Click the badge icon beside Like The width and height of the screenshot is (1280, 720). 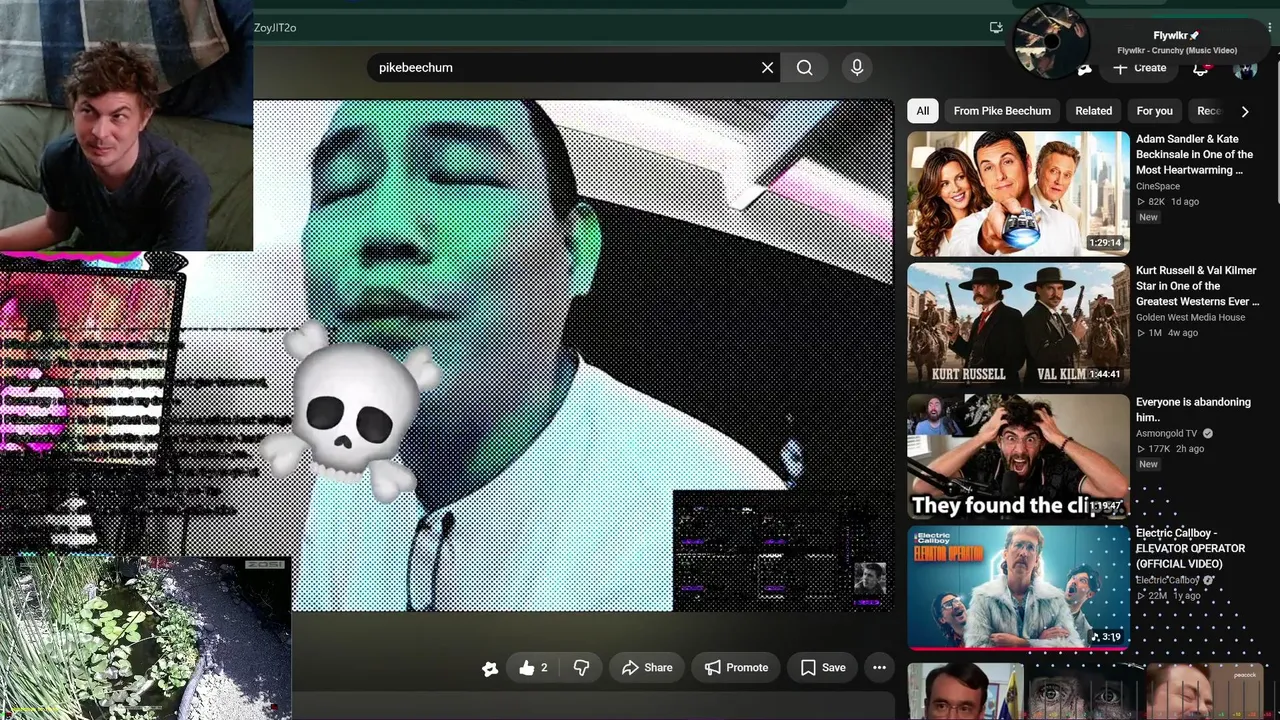[490, 669]
